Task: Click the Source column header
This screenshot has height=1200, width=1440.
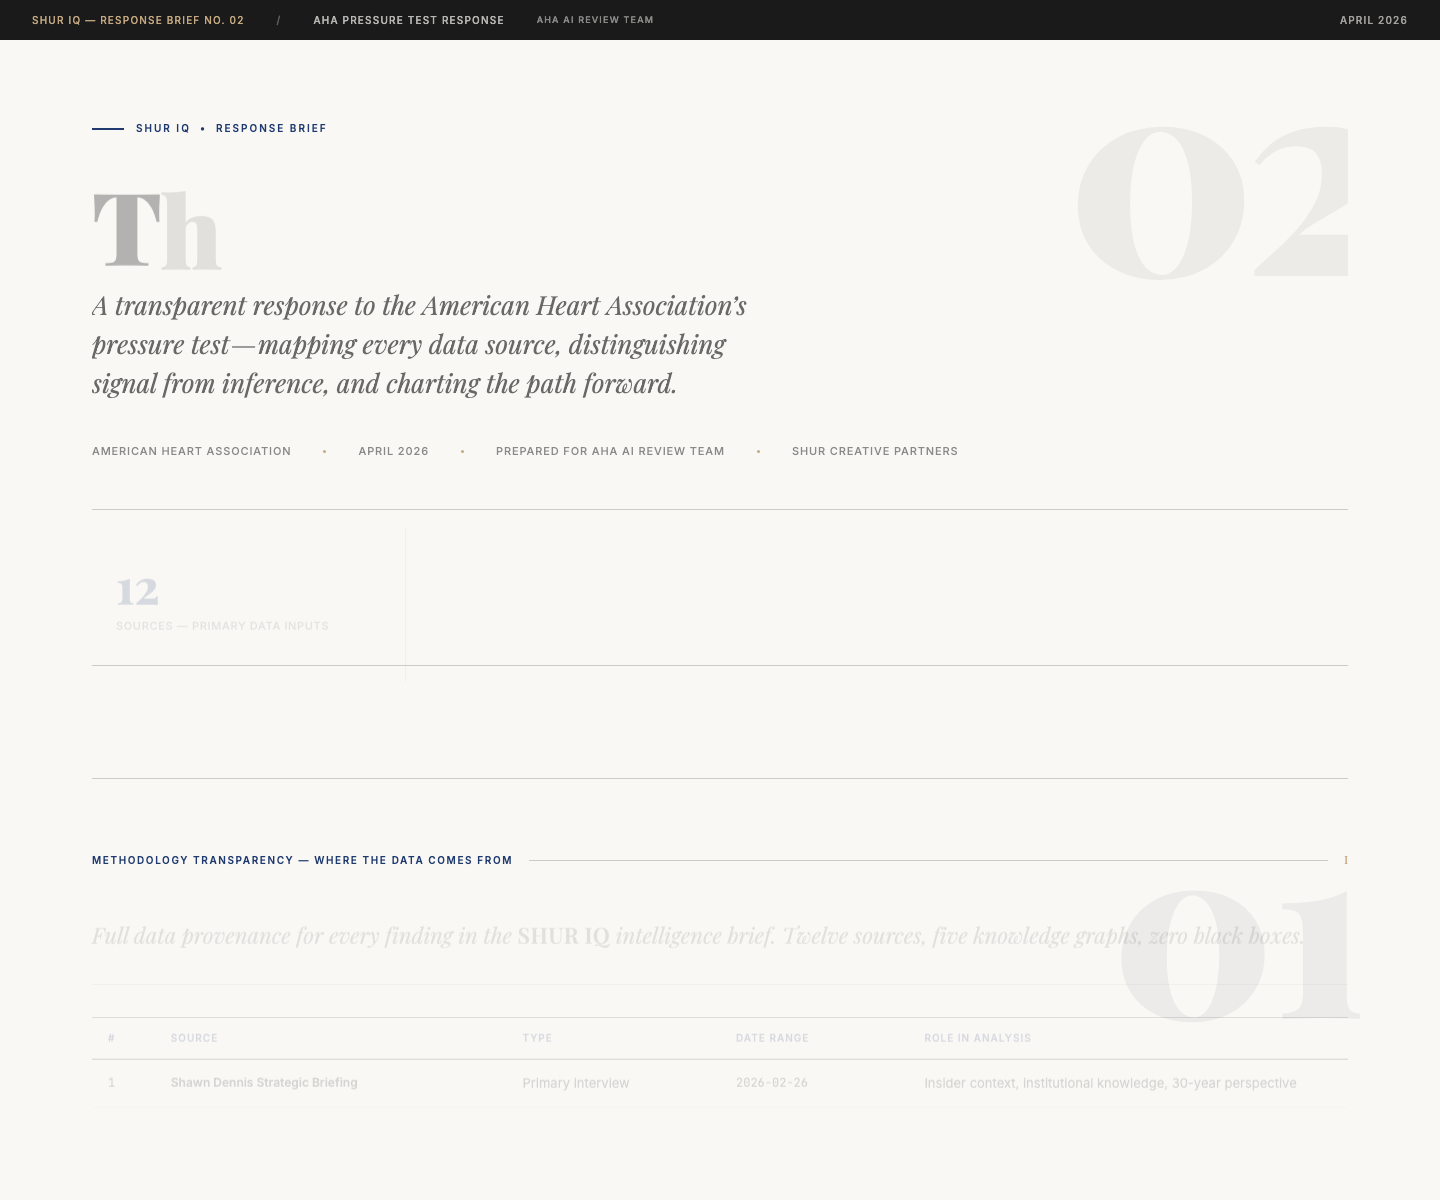Action: [194, 1038]
